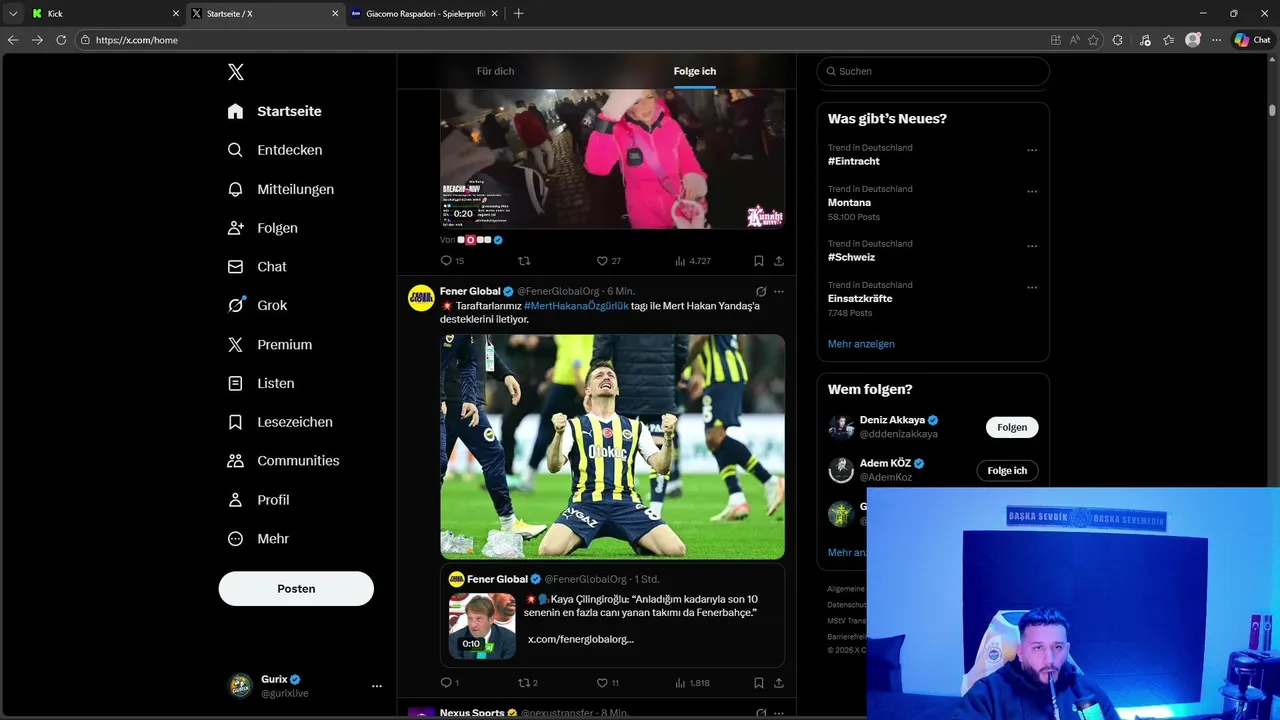Open Startseite from the sidebar

275,111
